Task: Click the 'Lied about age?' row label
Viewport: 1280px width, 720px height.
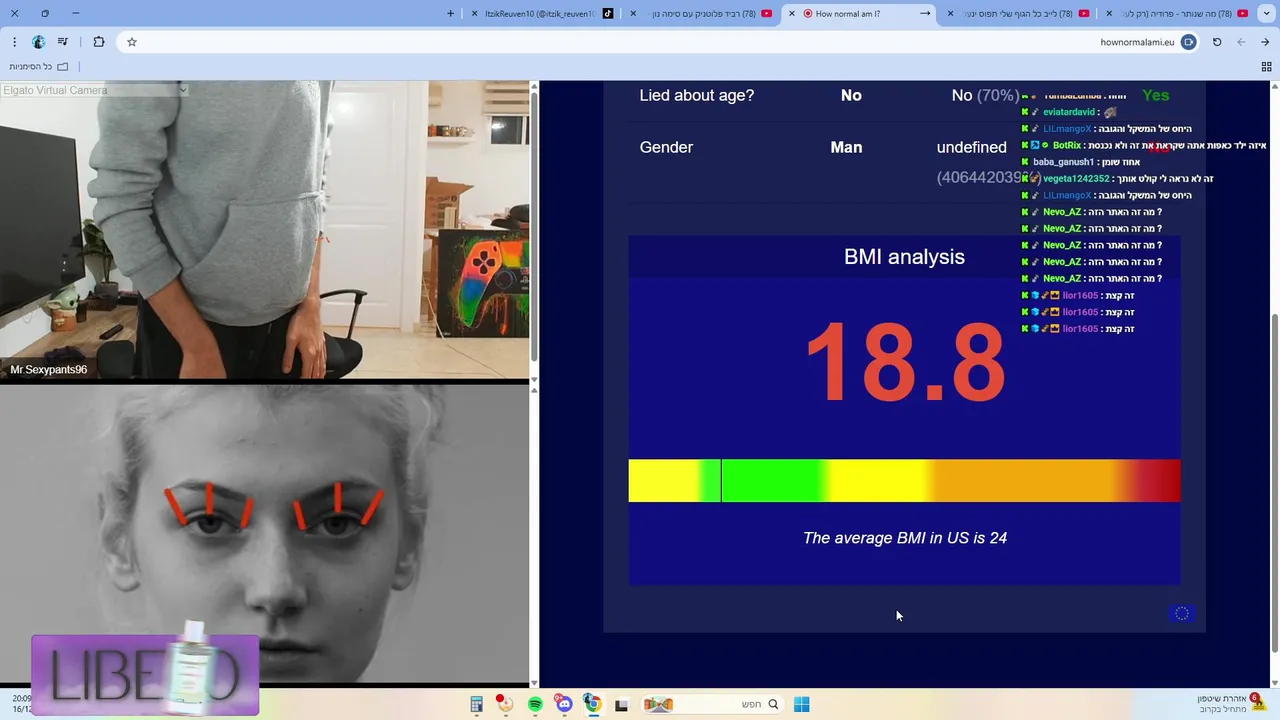Action: coord(696,95)
